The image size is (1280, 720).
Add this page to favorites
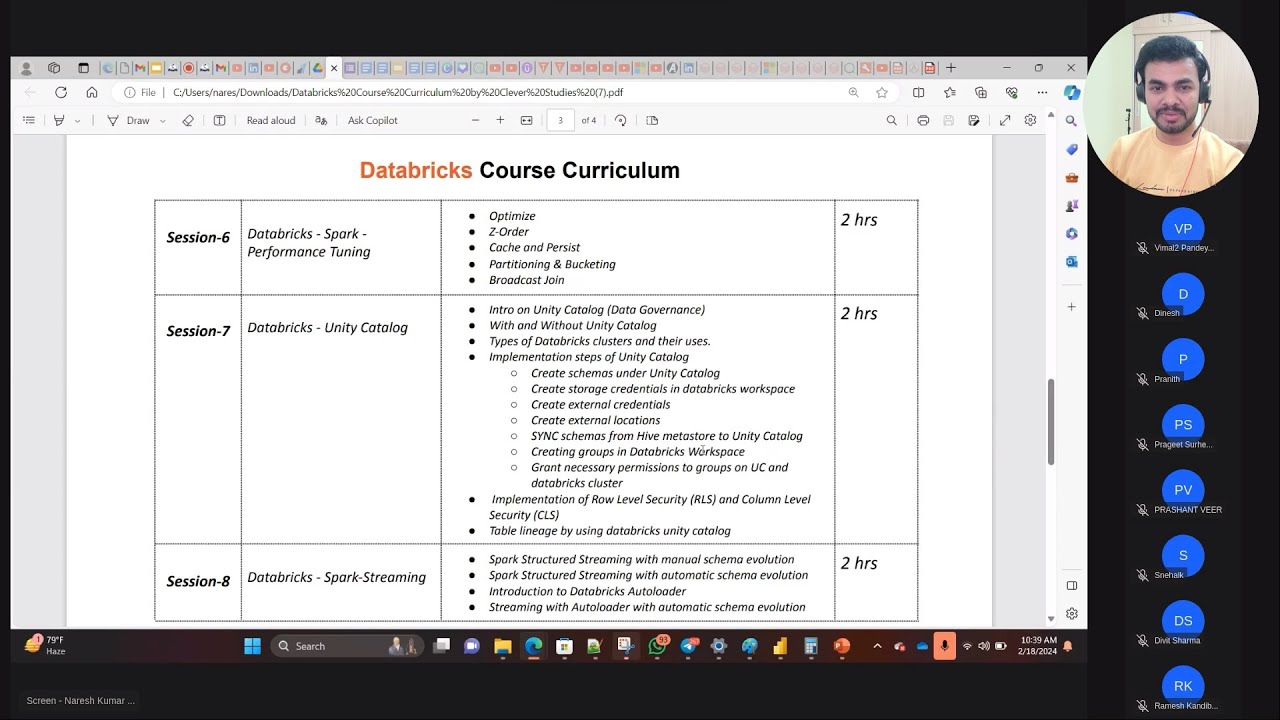(882, 92)
